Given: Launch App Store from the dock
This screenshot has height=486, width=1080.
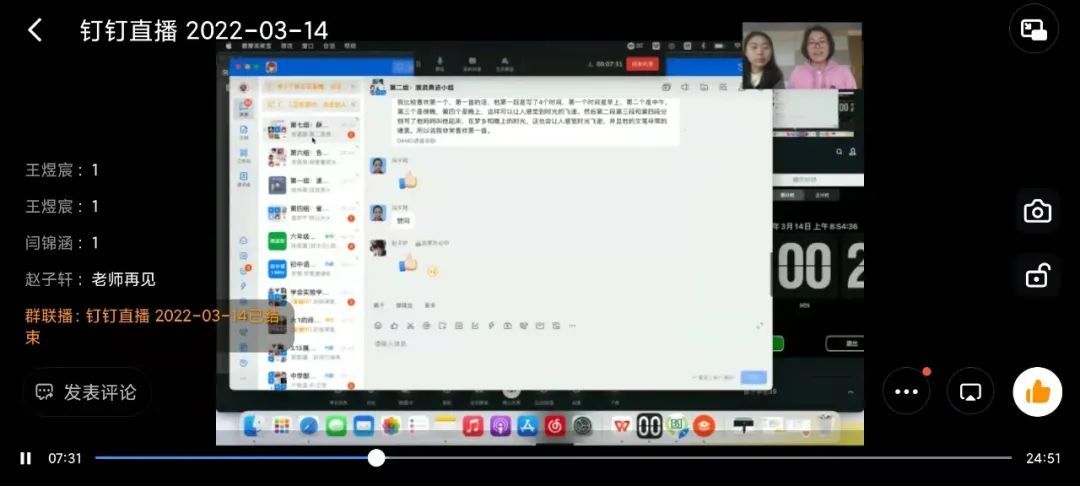Looking at the screenshot, I should pyautogui.click(x=528, y=426).
